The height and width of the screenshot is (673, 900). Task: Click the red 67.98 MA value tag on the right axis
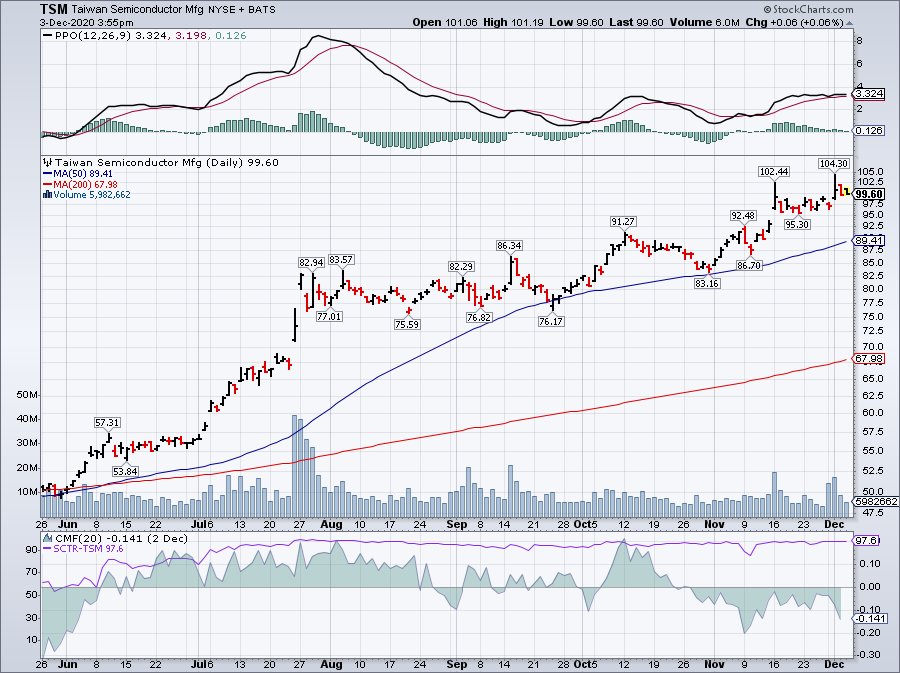[x=869, y=359]
